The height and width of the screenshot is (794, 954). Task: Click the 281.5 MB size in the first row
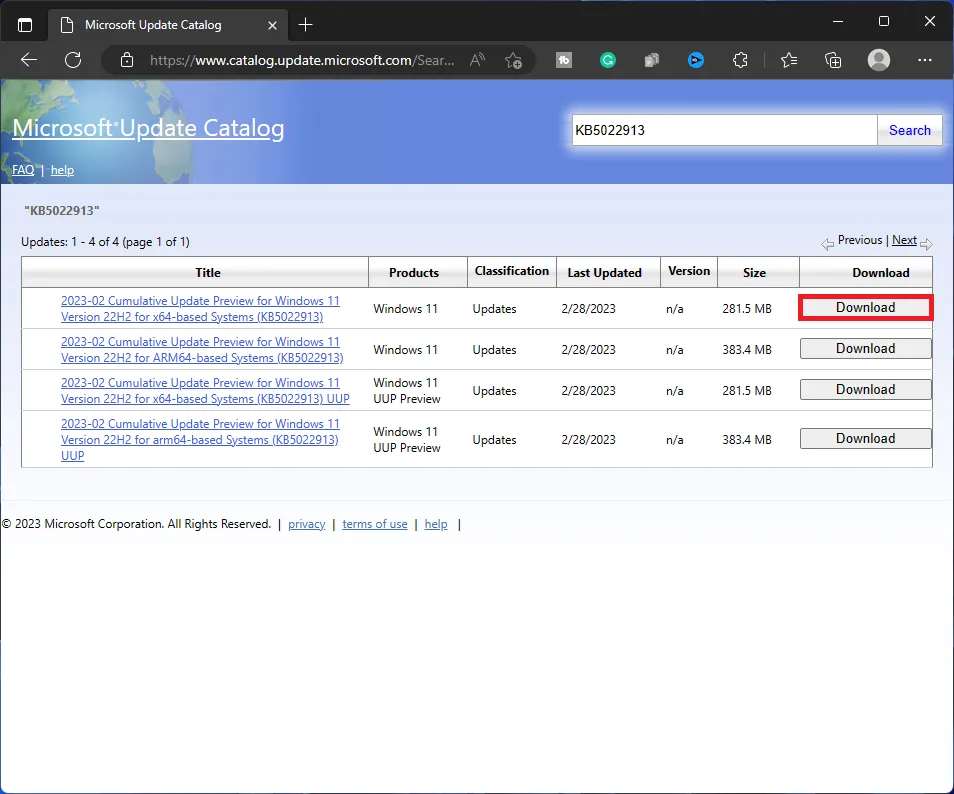coord(747,308)
